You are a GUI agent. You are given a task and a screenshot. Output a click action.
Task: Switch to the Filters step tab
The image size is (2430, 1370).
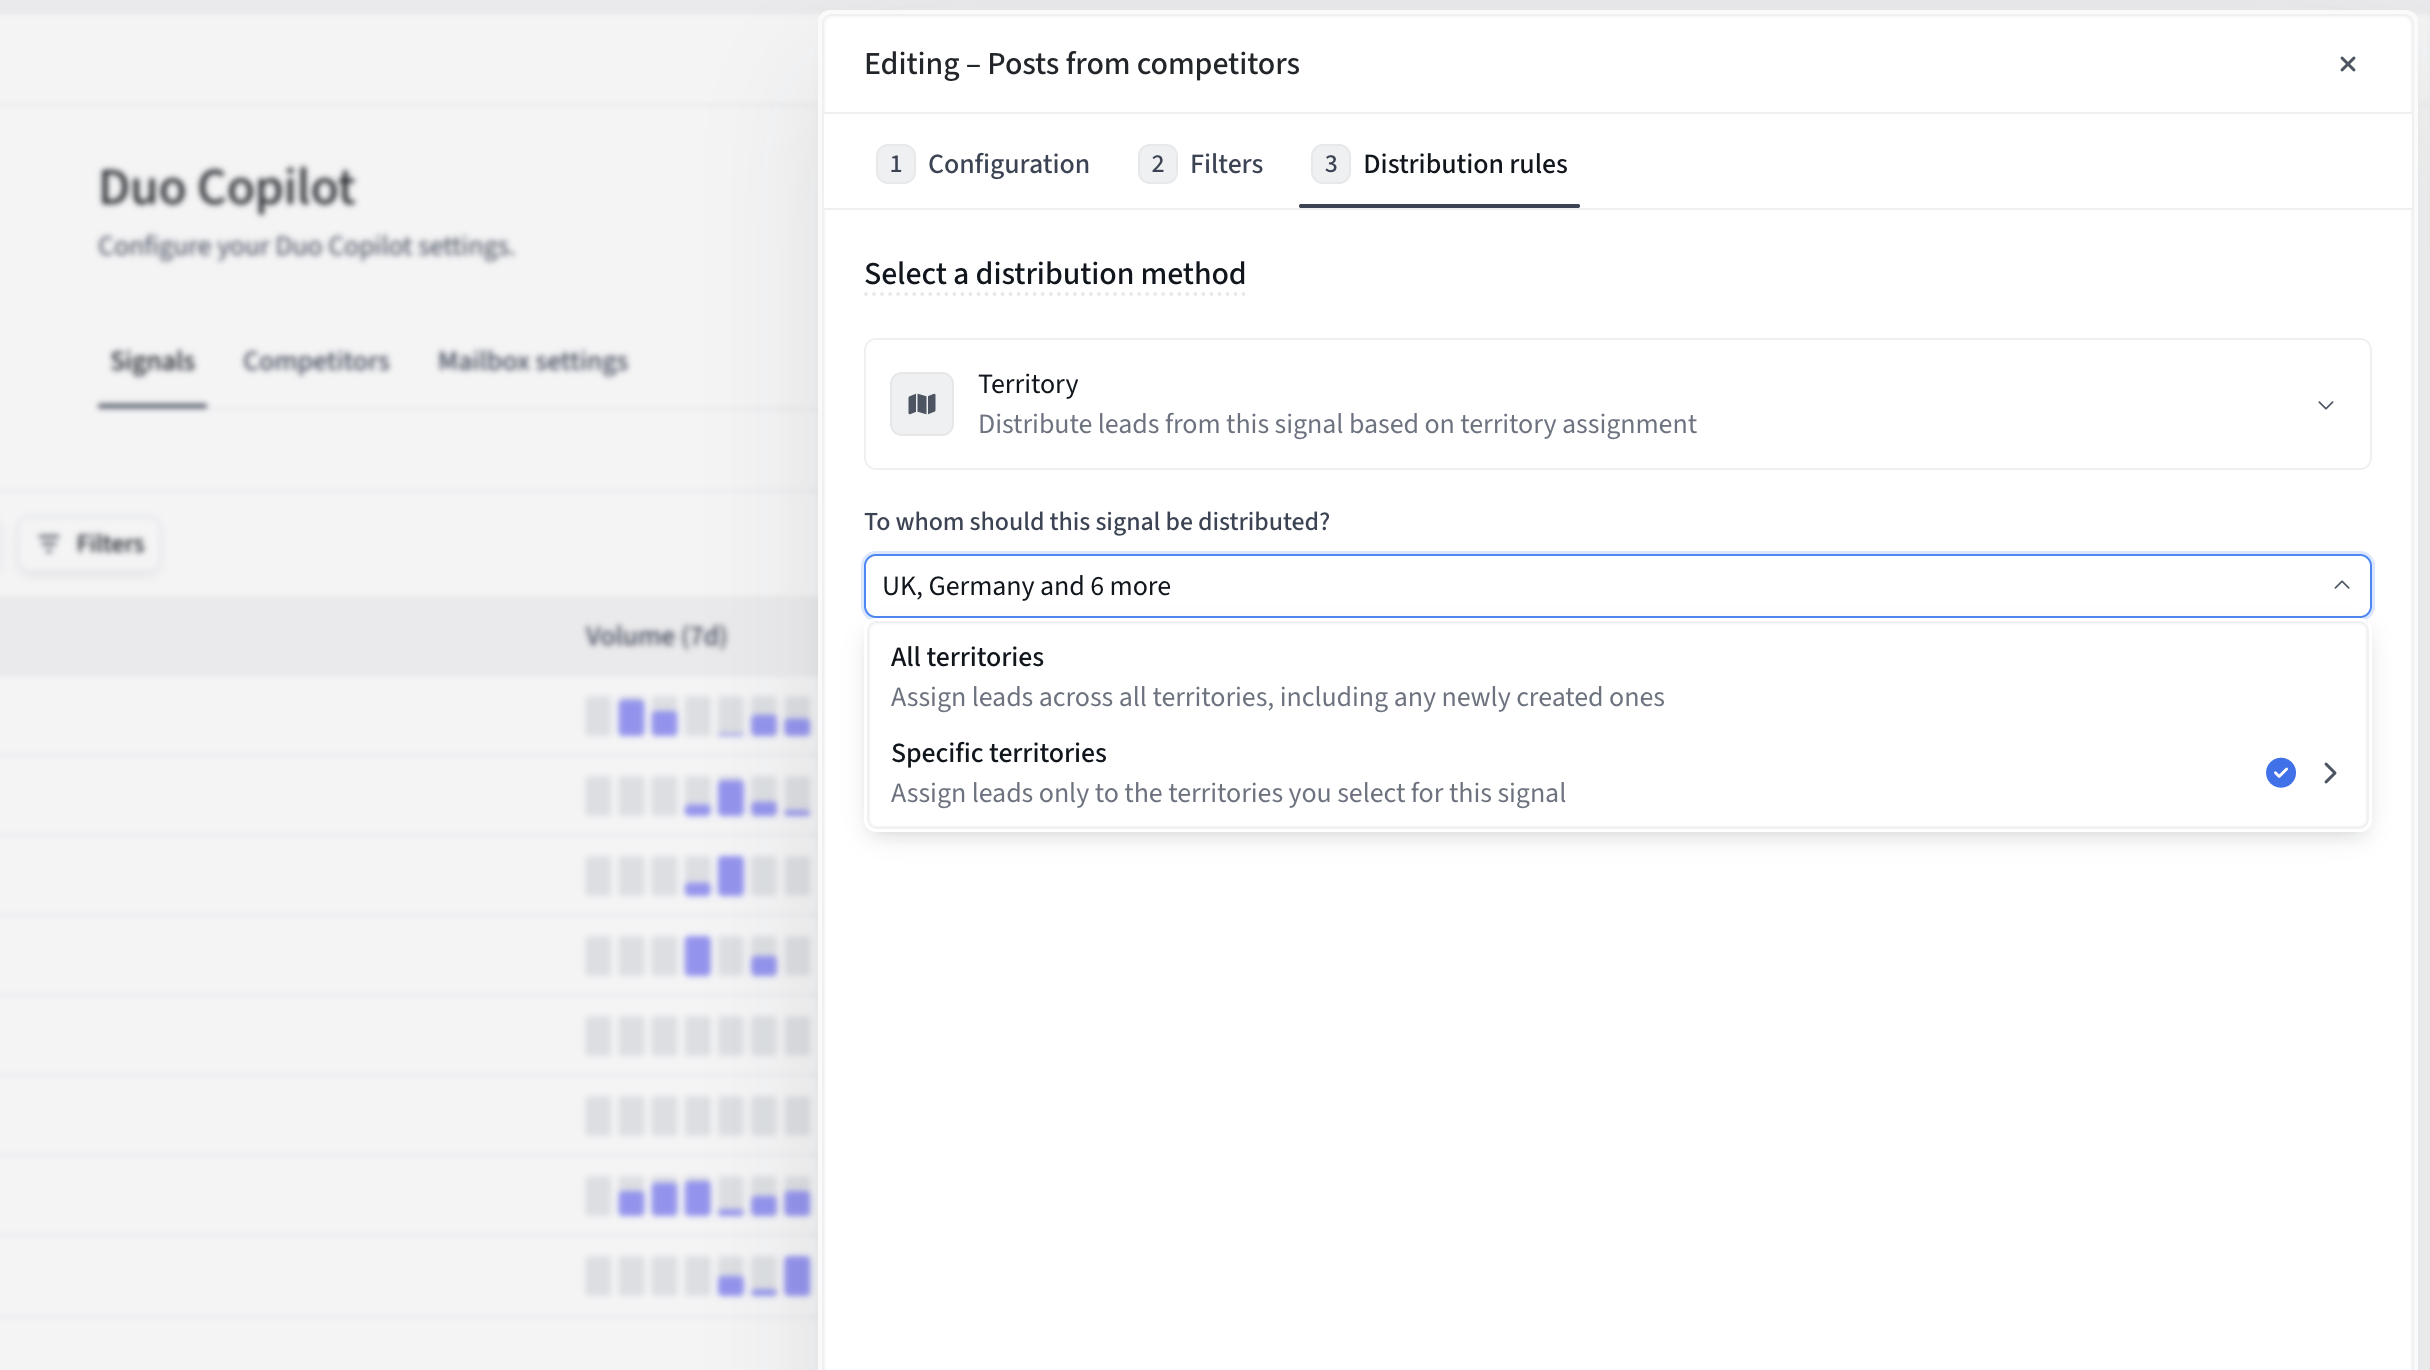click(x=1226, y=164)
